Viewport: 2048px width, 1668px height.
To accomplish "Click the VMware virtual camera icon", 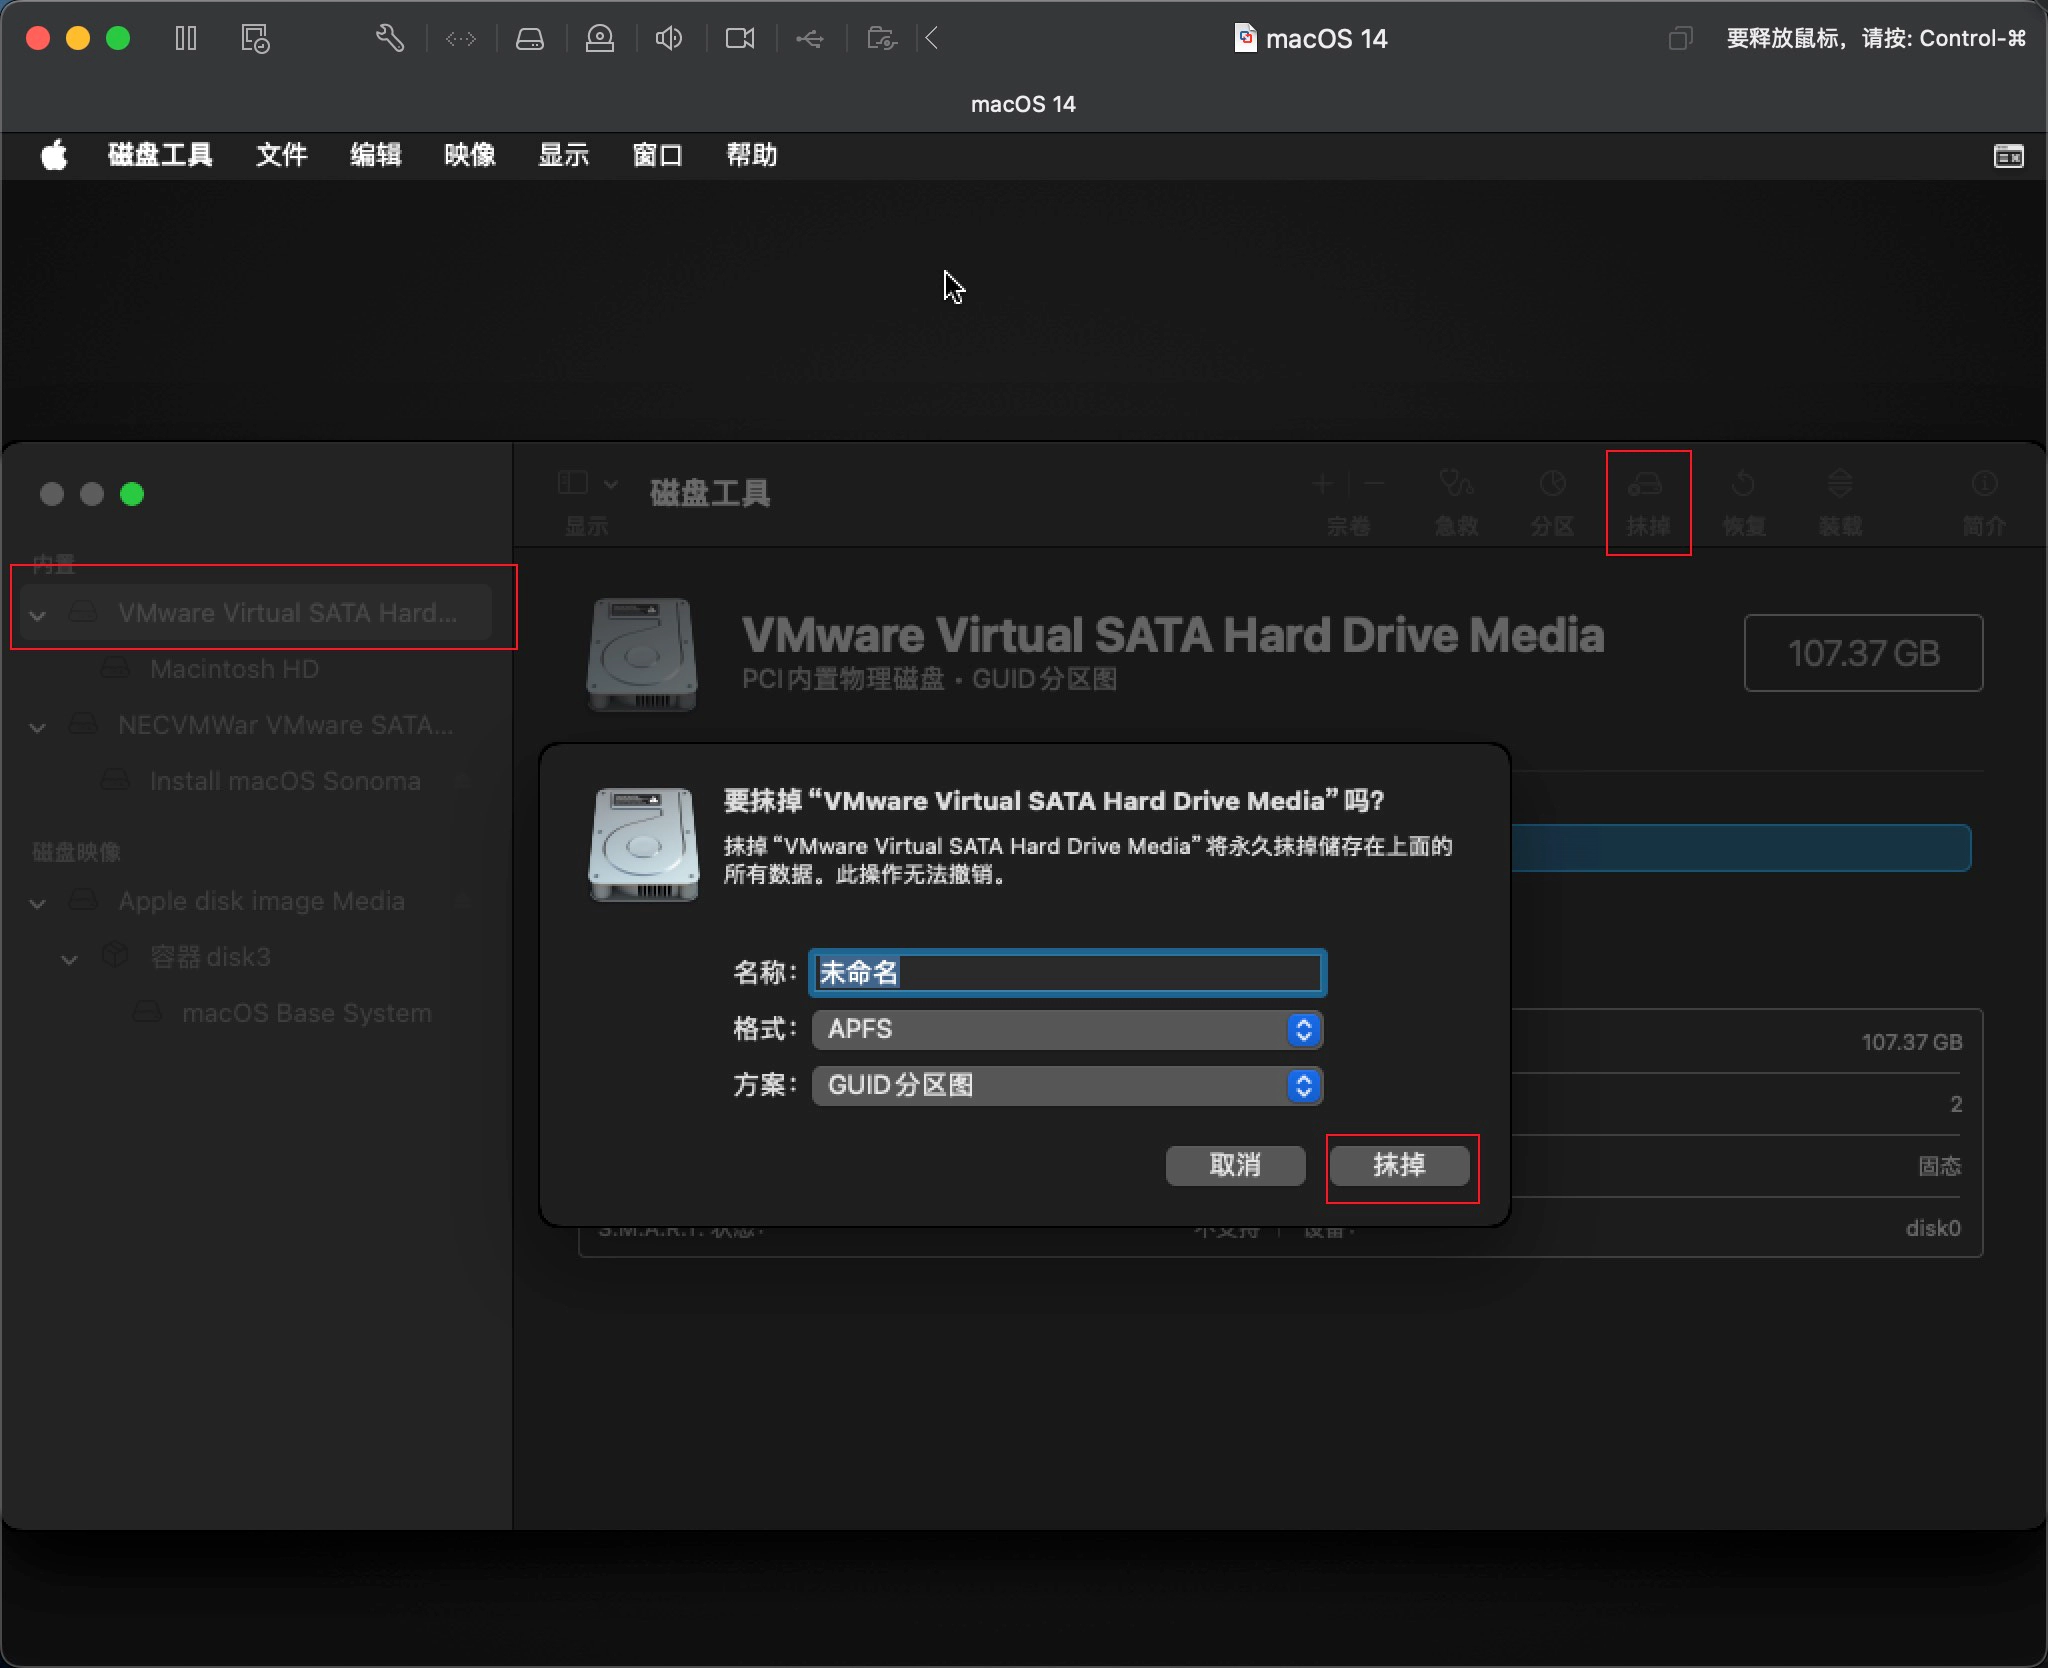I will pos(739,38).
